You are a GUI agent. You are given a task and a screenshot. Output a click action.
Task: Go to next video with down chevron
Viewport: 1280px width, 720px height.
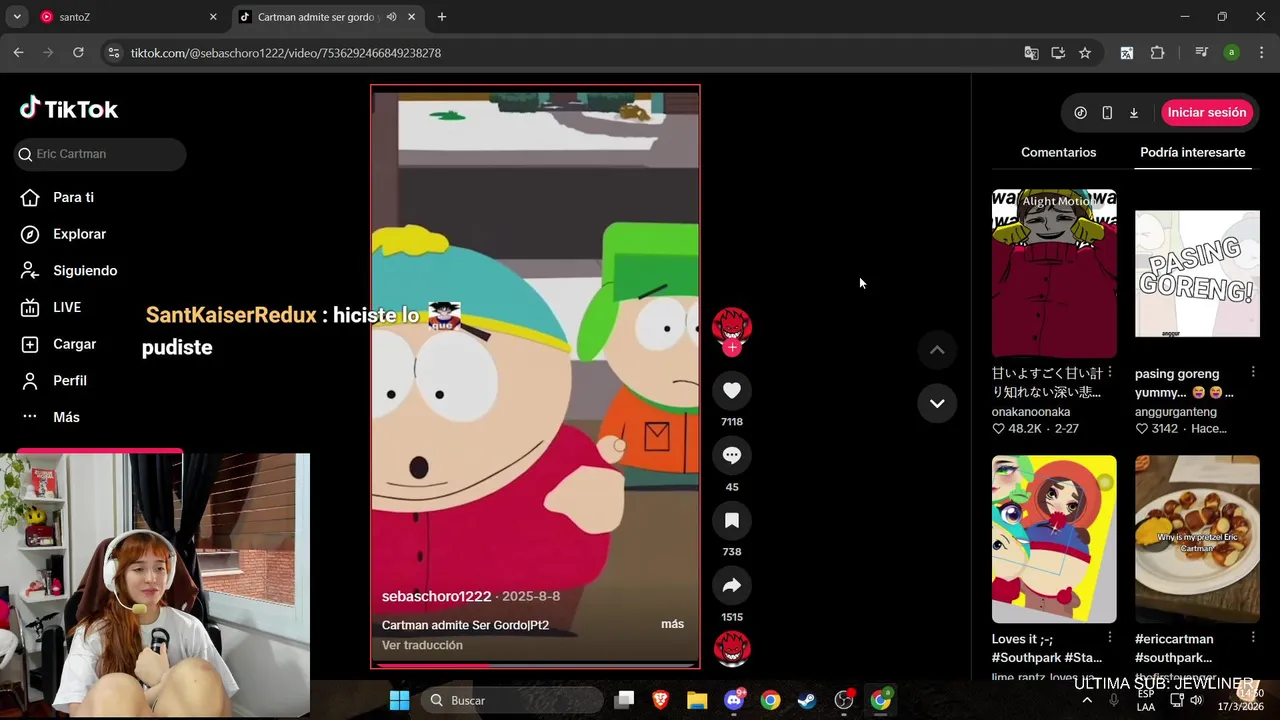[x=937, y=403]
